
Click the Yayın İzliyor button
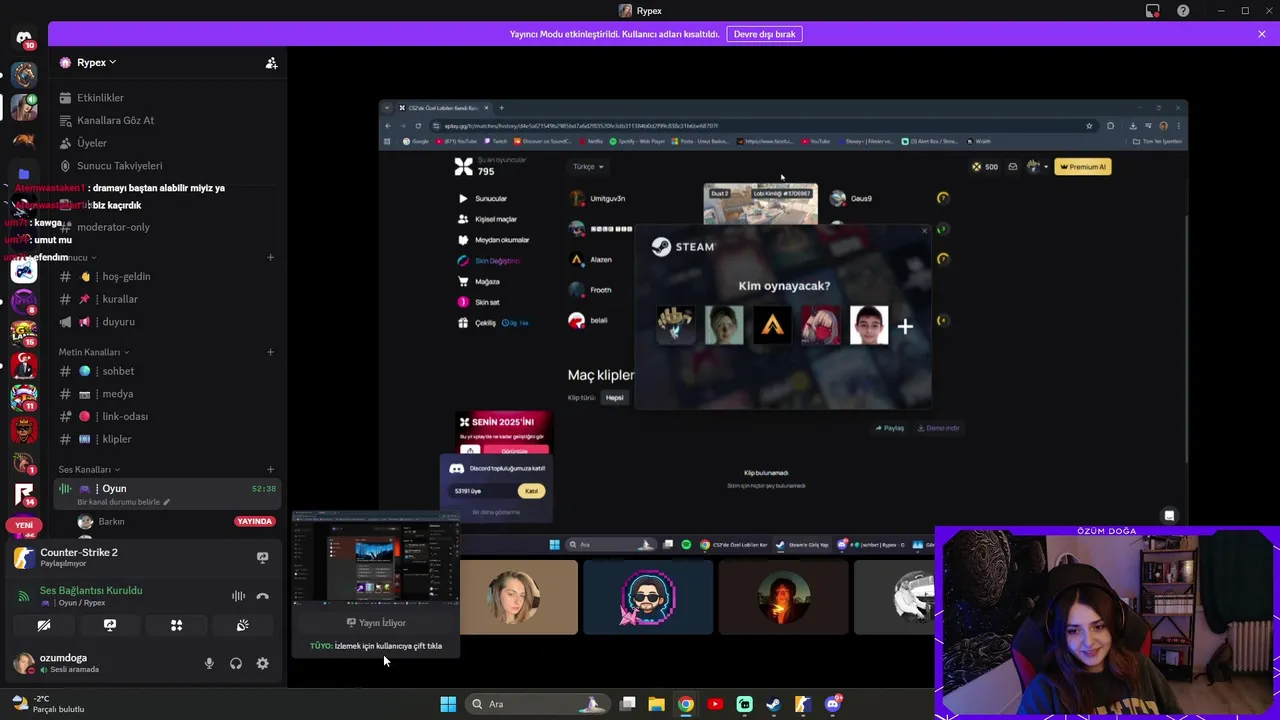click(x=376, y=622)
